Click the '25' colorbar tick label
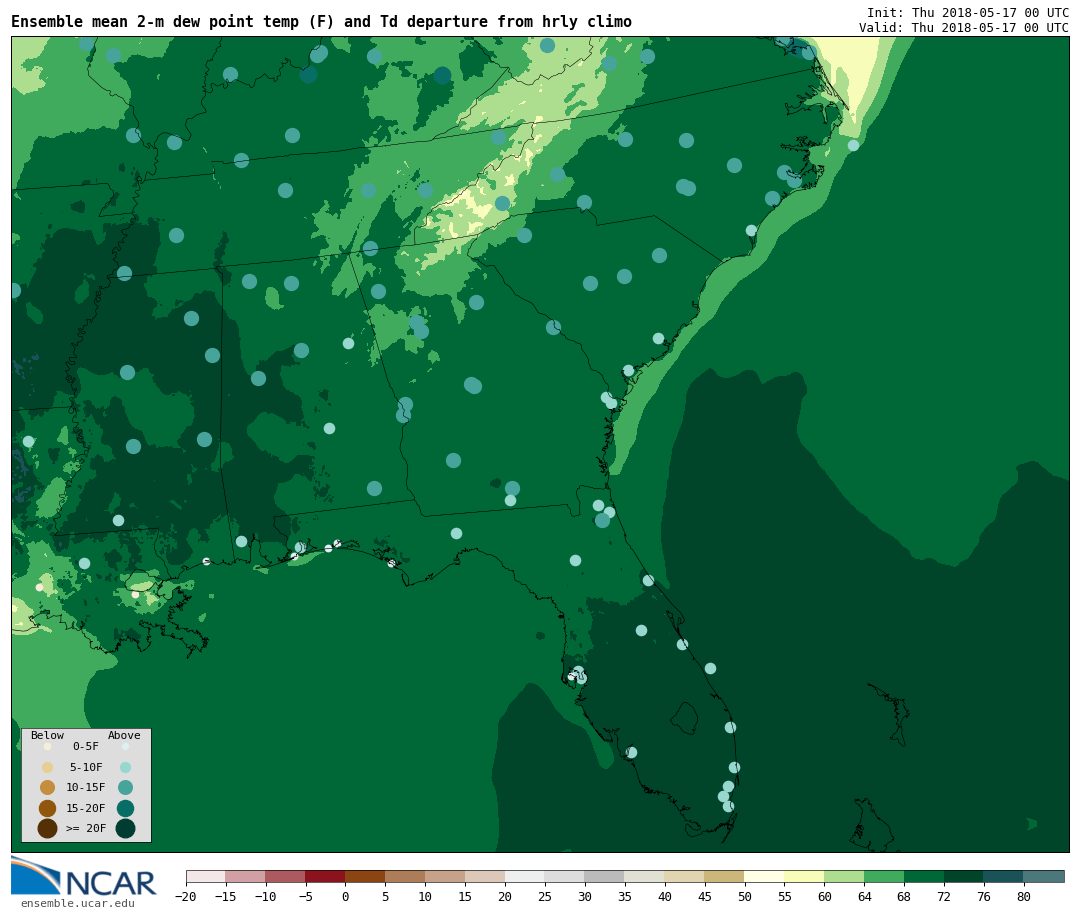This screenshot has height=915, width=1080. [x=544, y=896]
